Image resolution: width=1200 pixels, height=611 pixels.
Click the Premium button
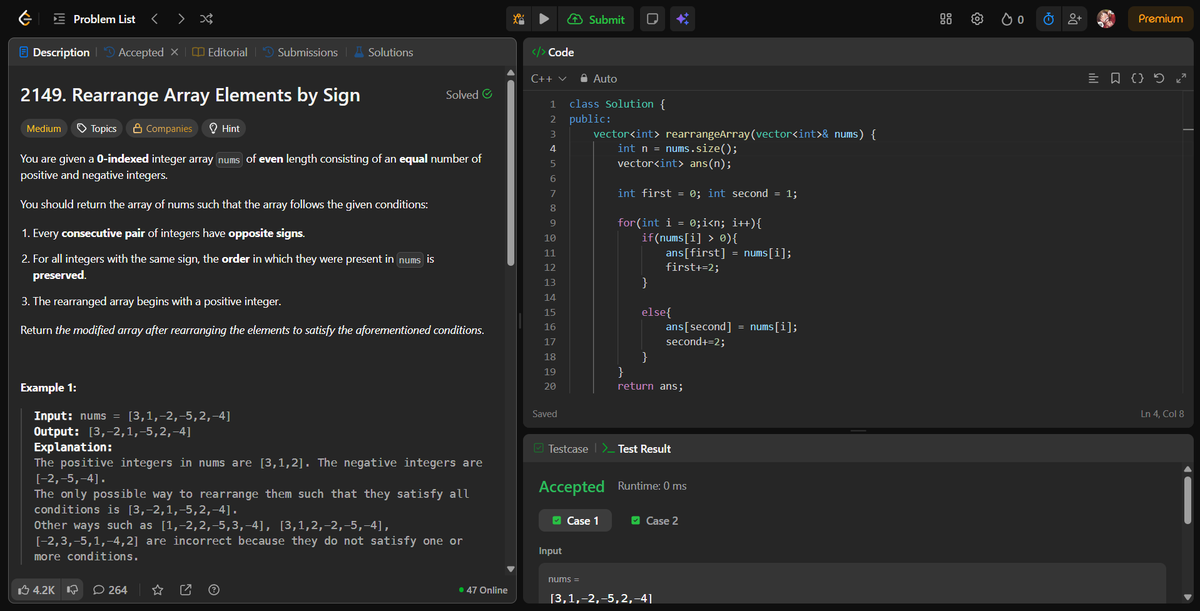(1160, 19)
